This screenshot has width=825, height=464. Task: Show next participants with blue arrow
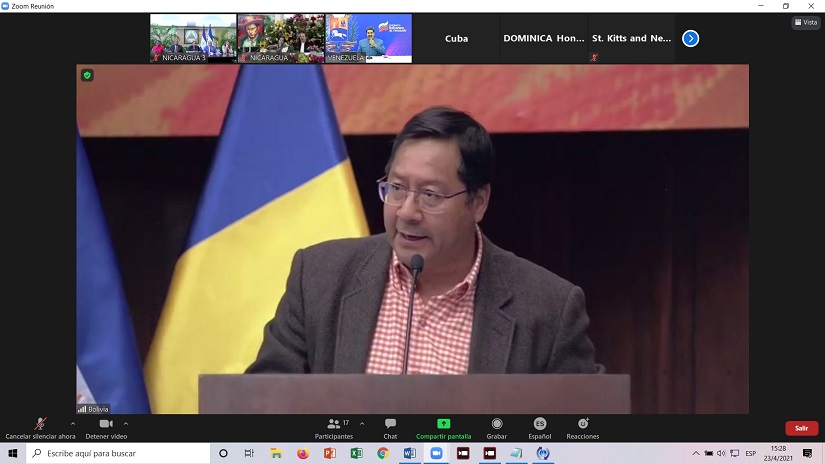[690, 38]
